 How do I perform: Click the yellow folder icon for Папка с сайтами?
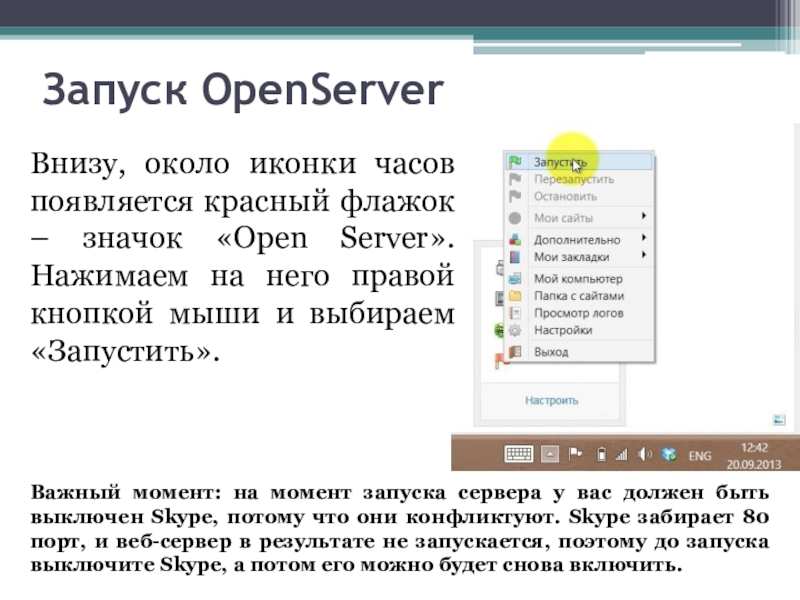[x=515, y=296]
